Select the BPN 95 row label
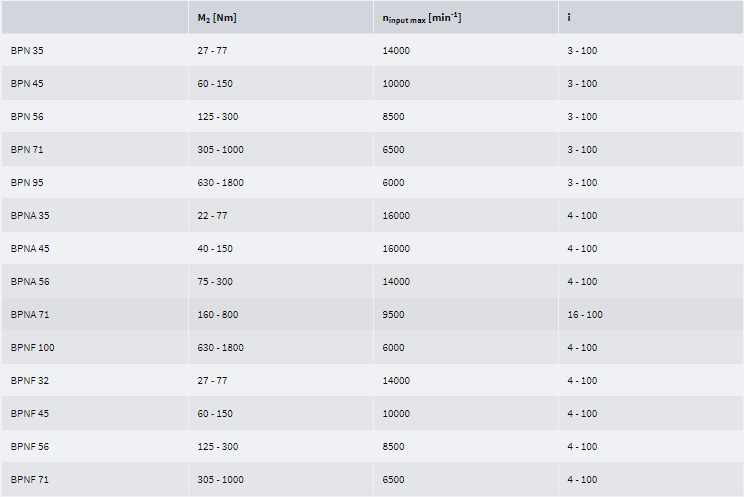 pyautogui.click(x=27, y=182)
